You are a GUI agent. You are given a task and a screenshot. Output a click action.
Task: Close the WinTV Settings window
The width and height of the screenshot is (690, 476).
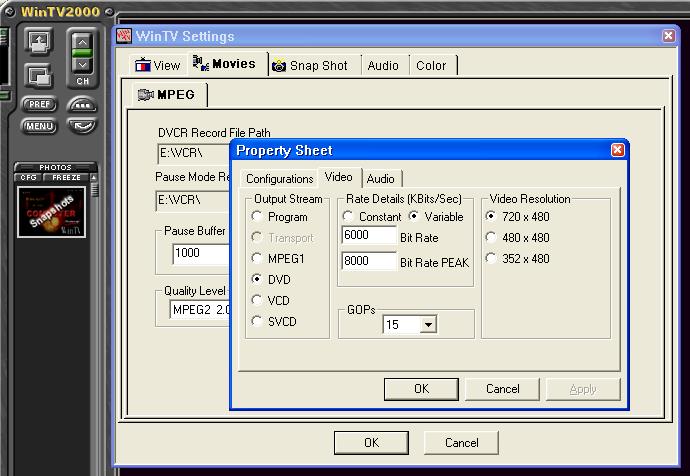click(668, 36)
